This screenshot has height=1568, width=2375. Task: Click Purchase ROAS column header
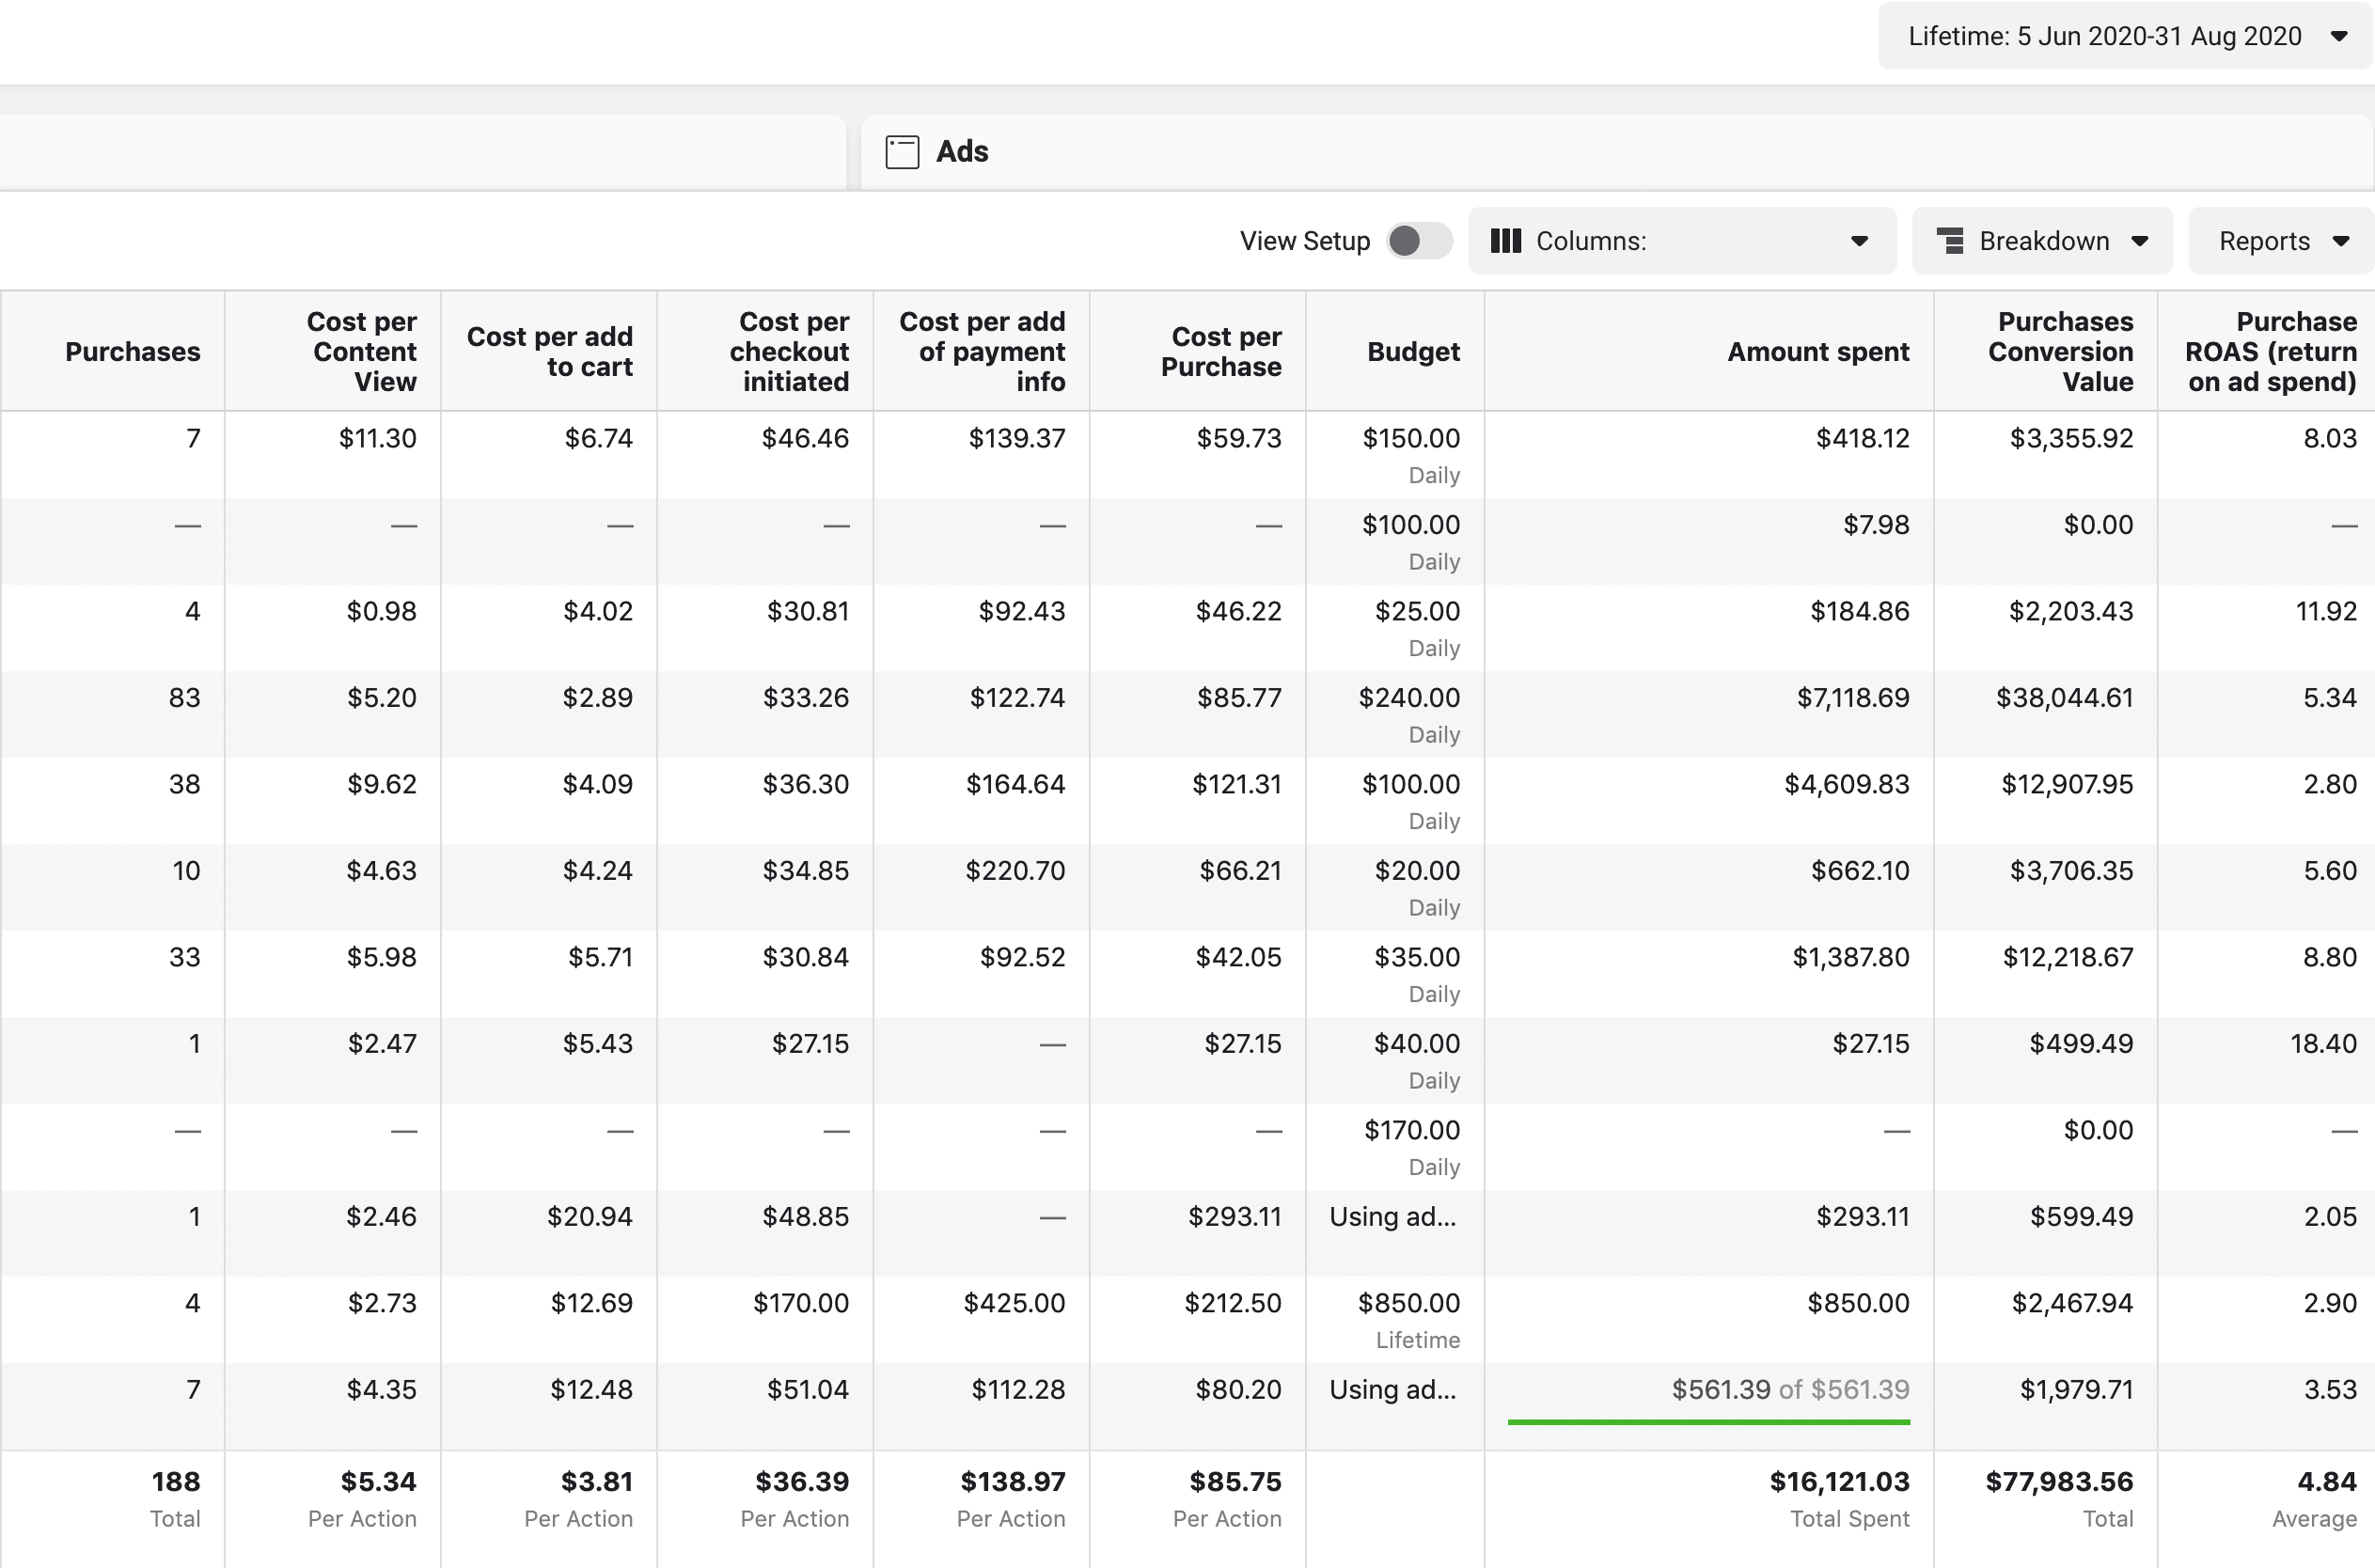tap(2270, 352)
